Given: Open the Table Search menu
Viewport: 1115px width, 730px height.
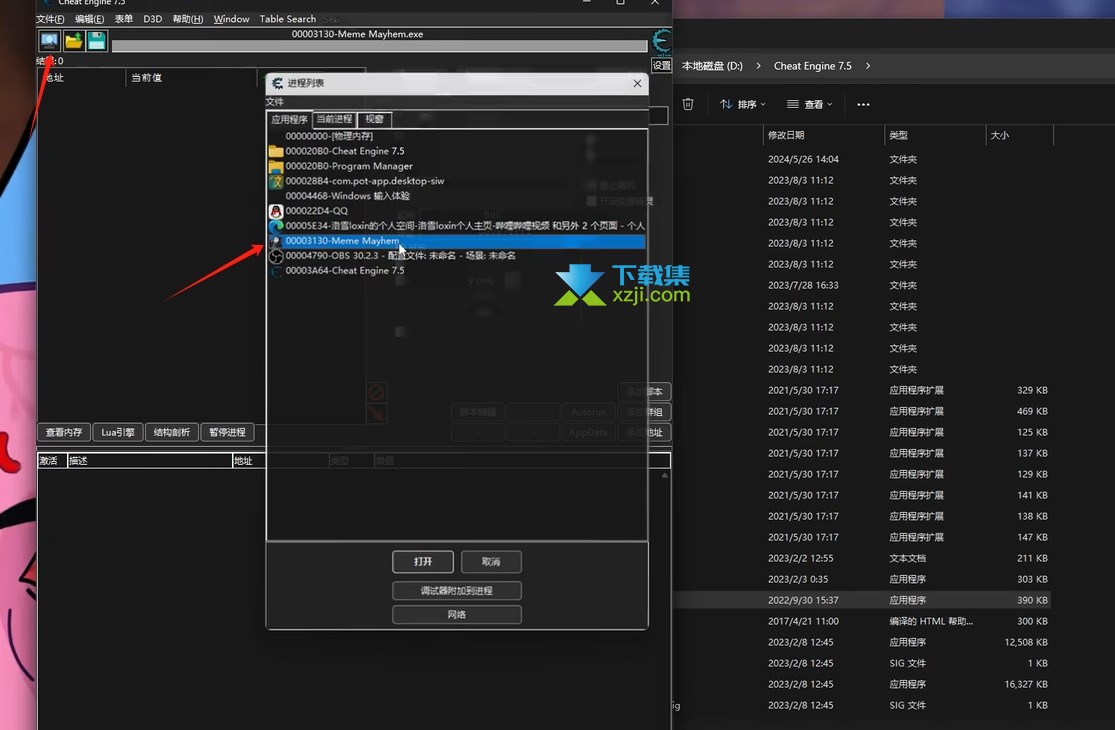Looking at the screenshot, I should [x=287, y=19].
